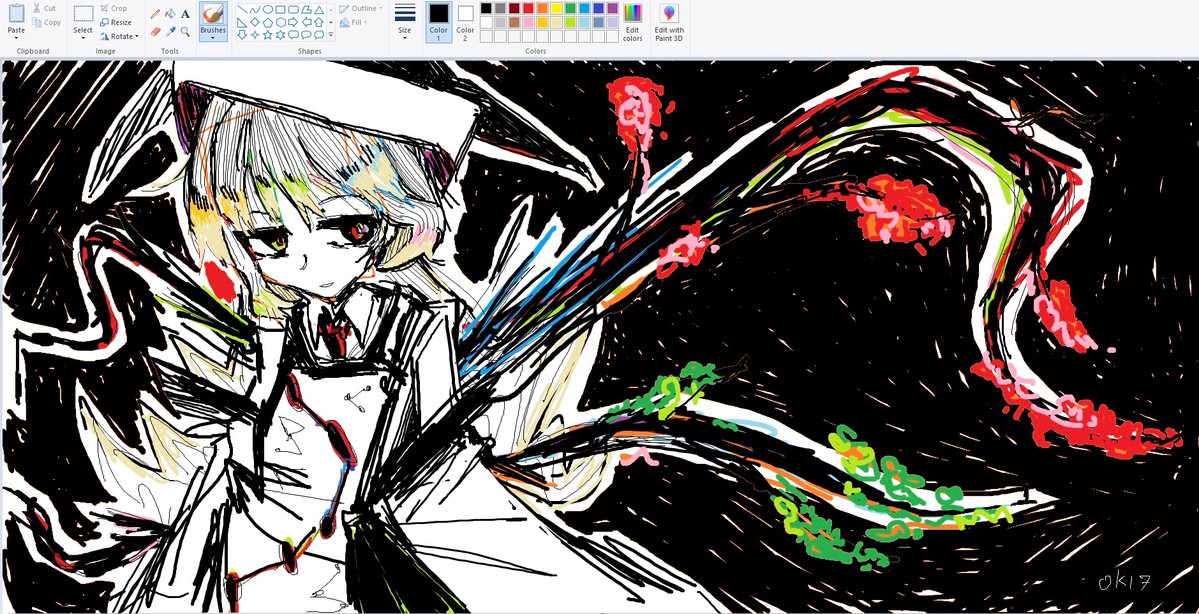Expand the Select options dropdown arrow
Screen dimensions: 1199x614
pyautogui.click(x=83, y=37)
